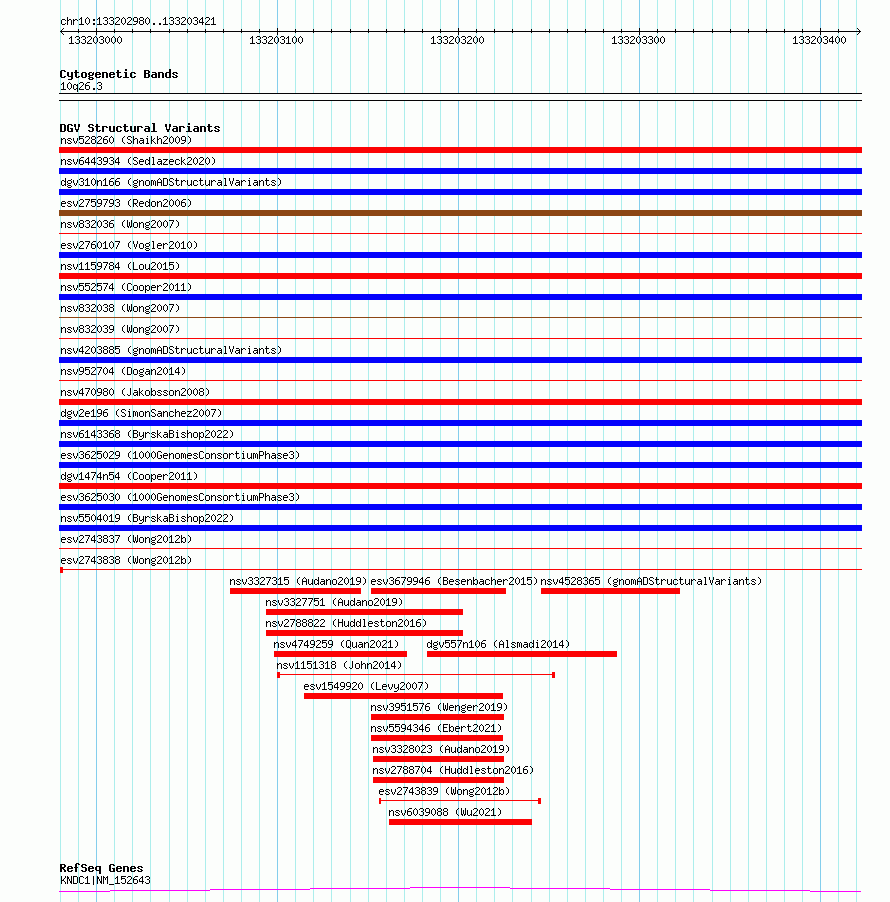Open nsv3327315 (Audano2019) variant label

tap(298, 581)
